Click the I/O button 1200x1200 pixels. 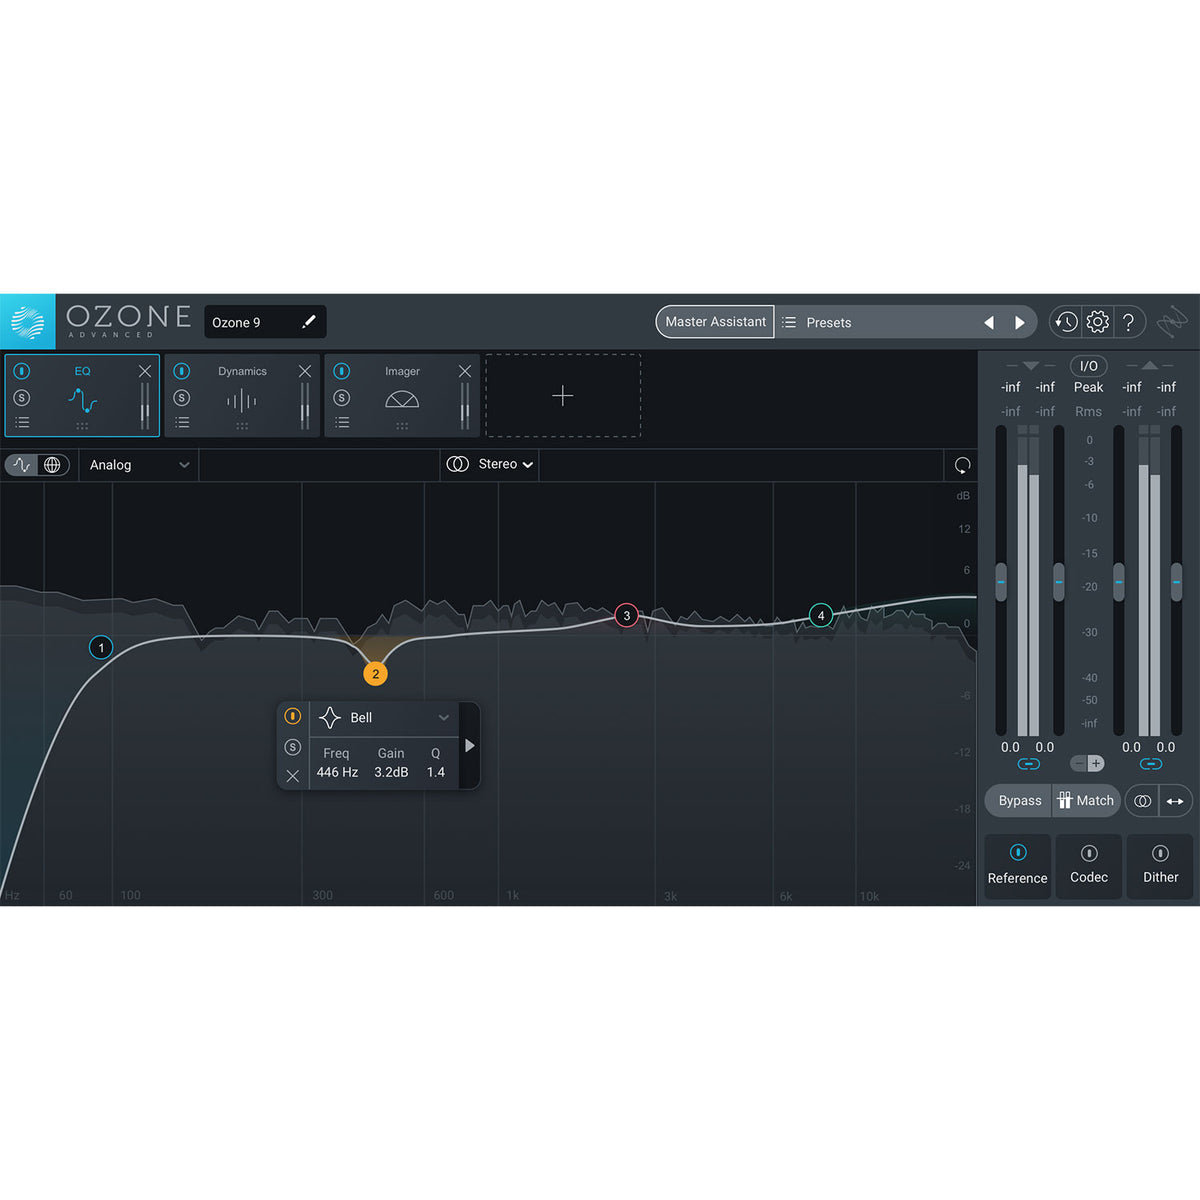pyautogui.click(x=1089, y=365)
